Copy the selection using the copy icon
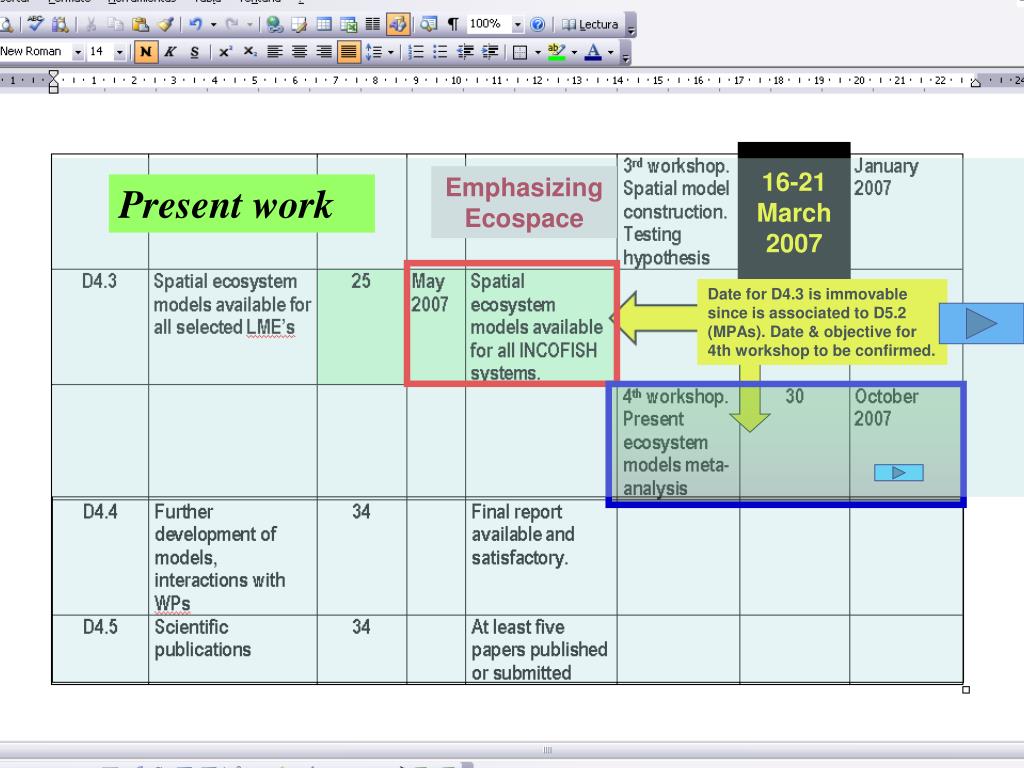 tap(115, 25)
